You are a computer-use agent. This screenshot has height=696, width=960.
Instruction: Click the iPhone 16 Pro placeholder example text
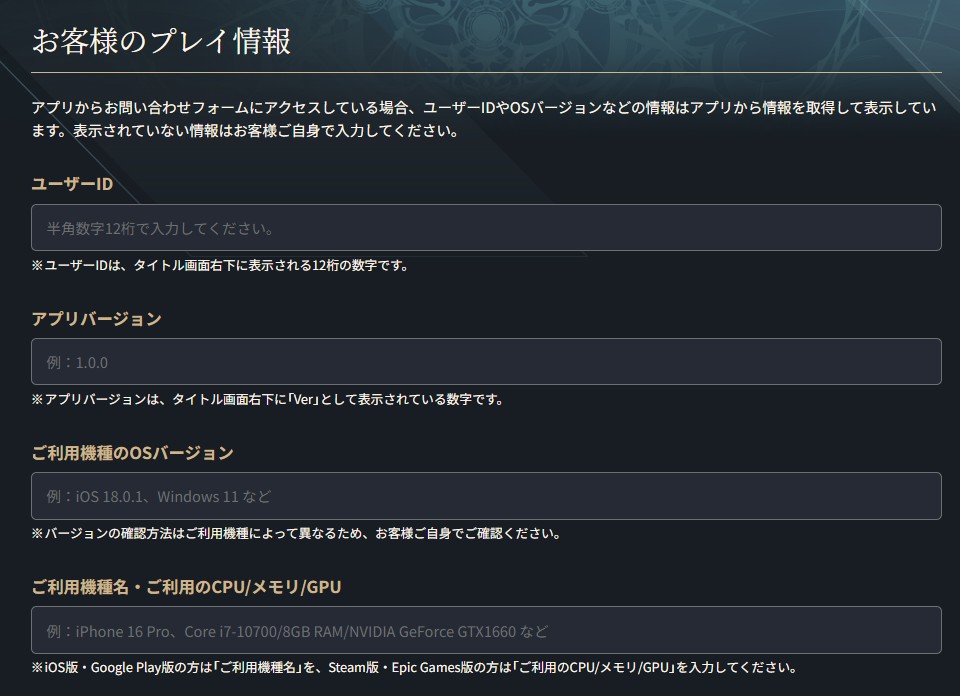pos(122,631)
